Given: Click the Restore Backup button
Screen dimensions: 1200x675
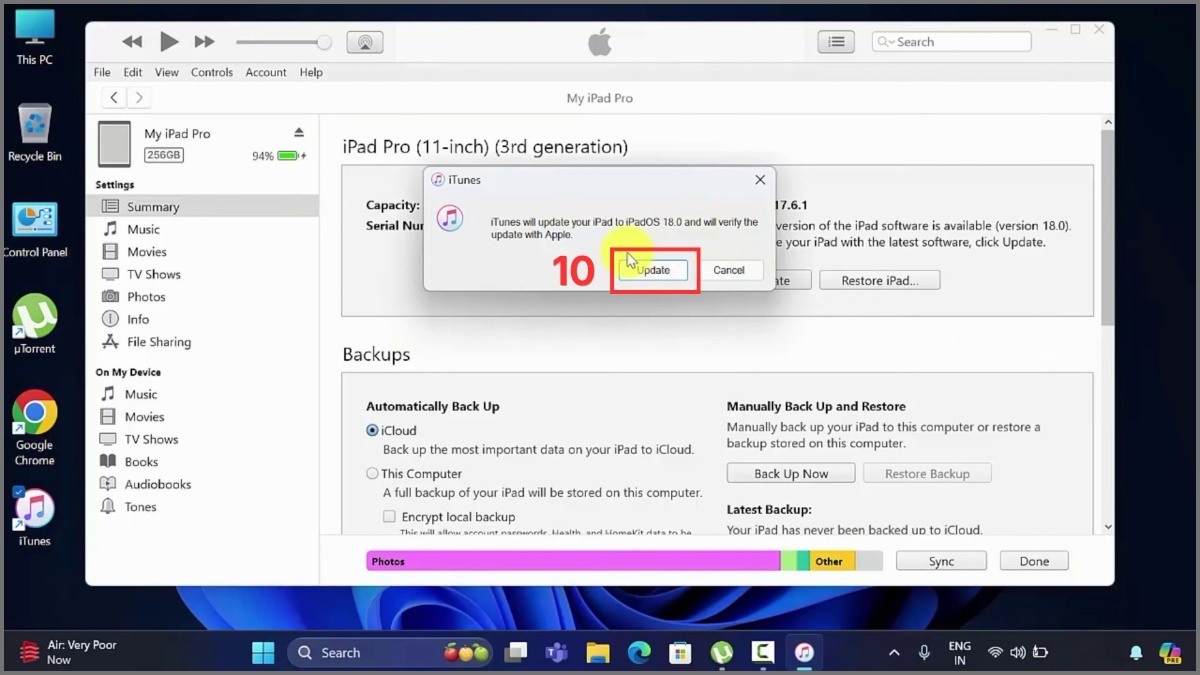Looking at the screenshot, I should tap(927, 474).
